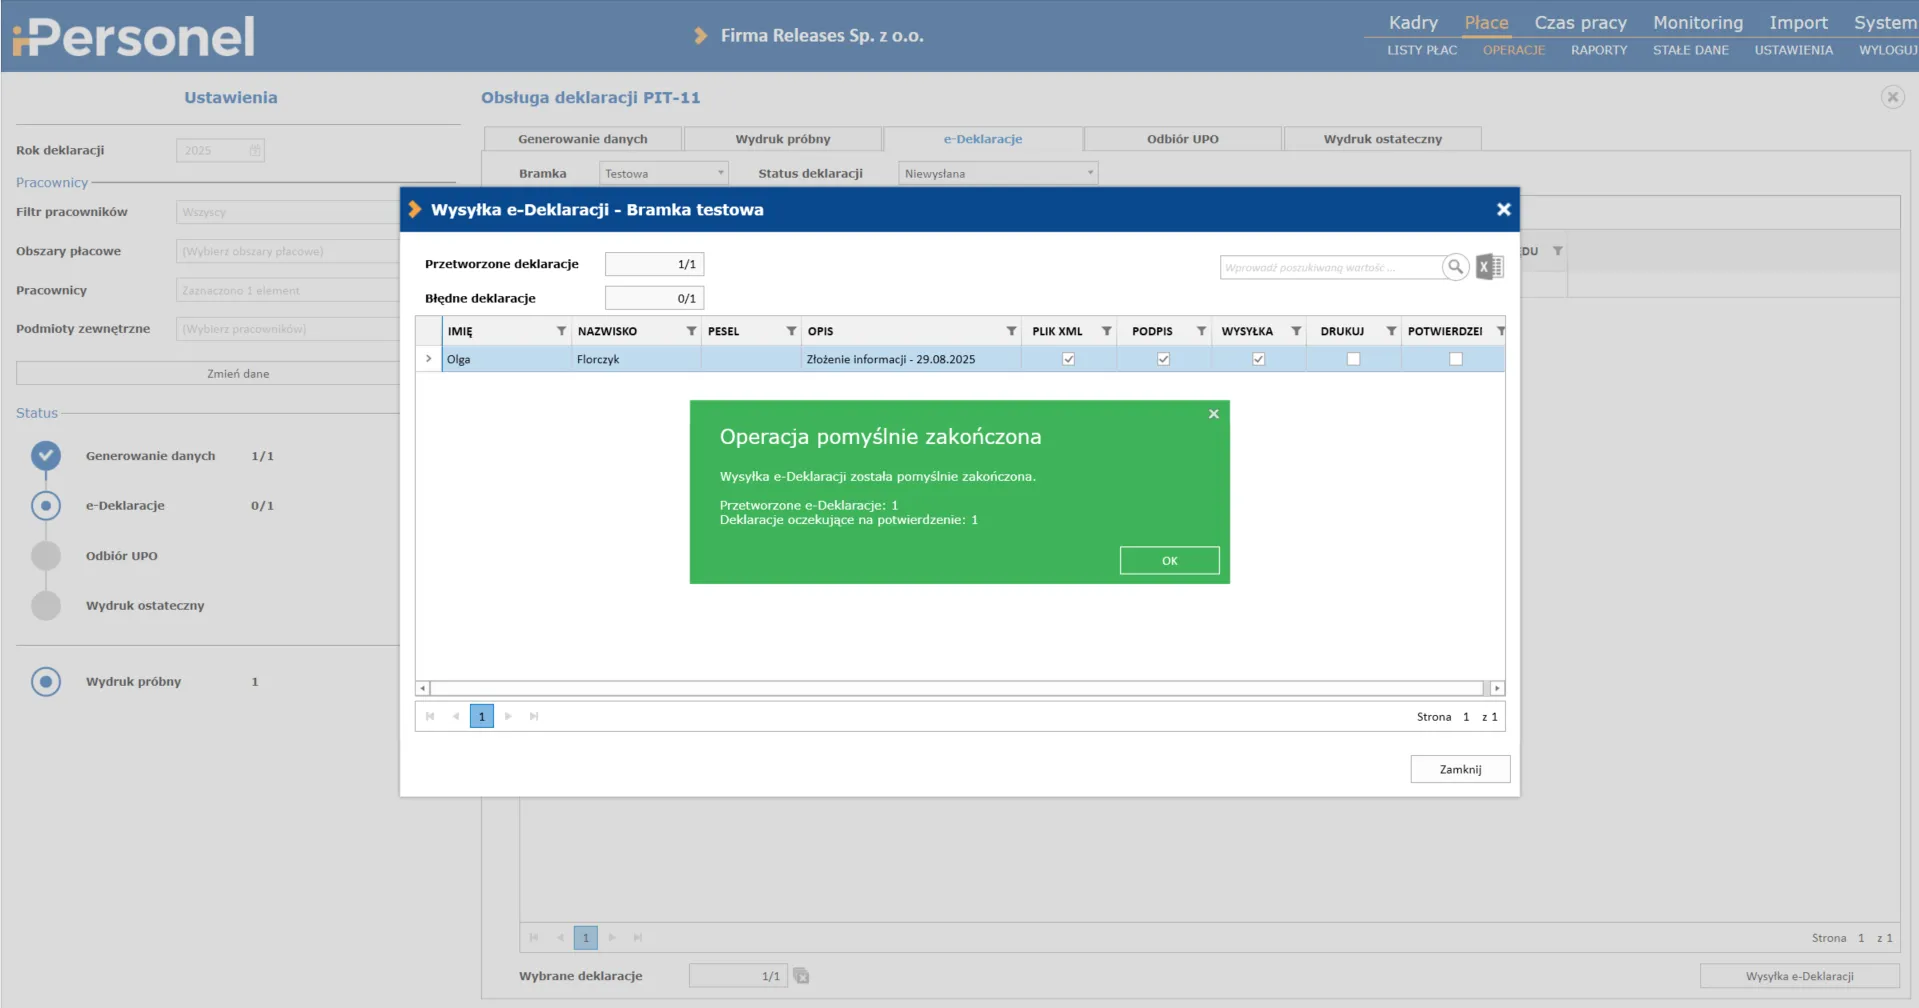Switch to the Odbiór UPO tab

click(1182, 139)
